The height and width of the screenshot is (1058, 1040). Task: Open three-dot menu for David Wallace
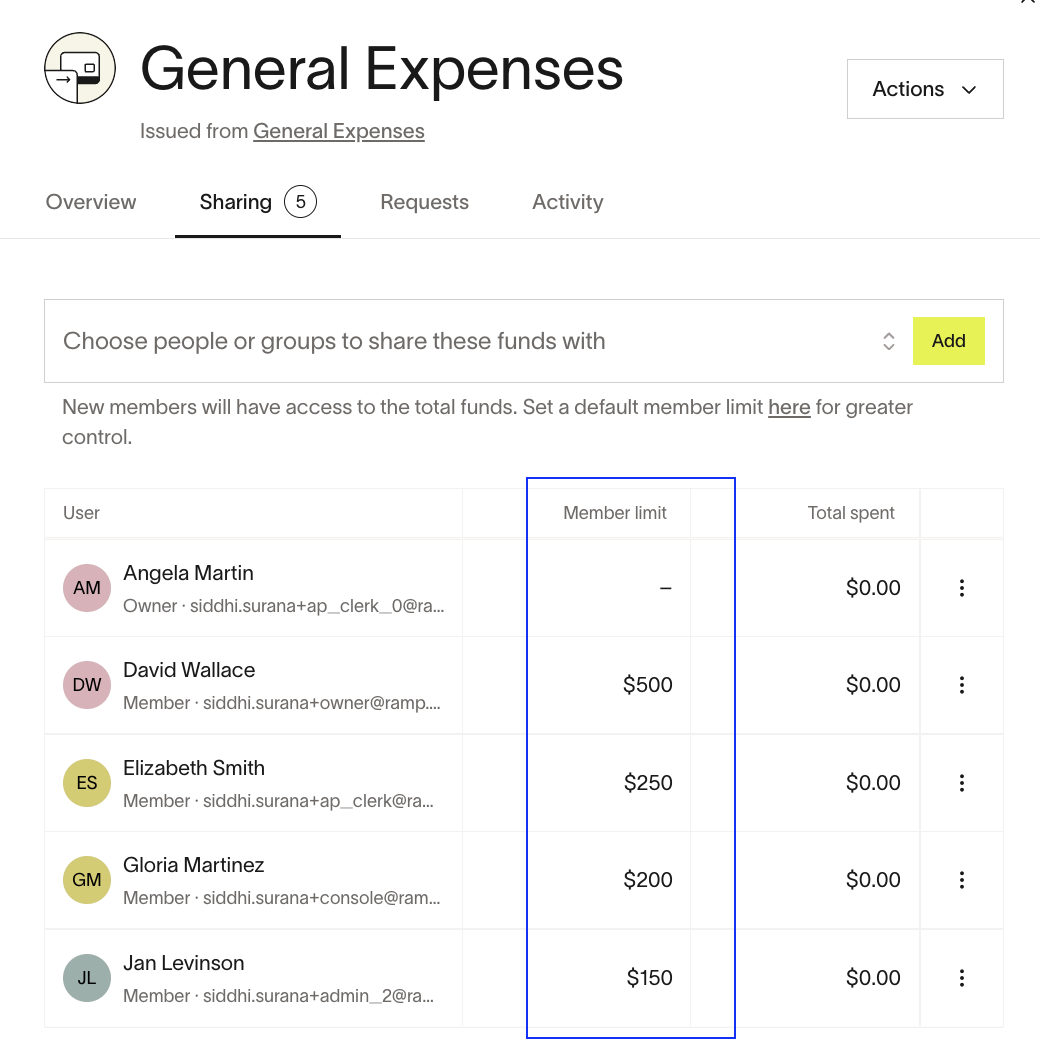click(x=961, y=685)
